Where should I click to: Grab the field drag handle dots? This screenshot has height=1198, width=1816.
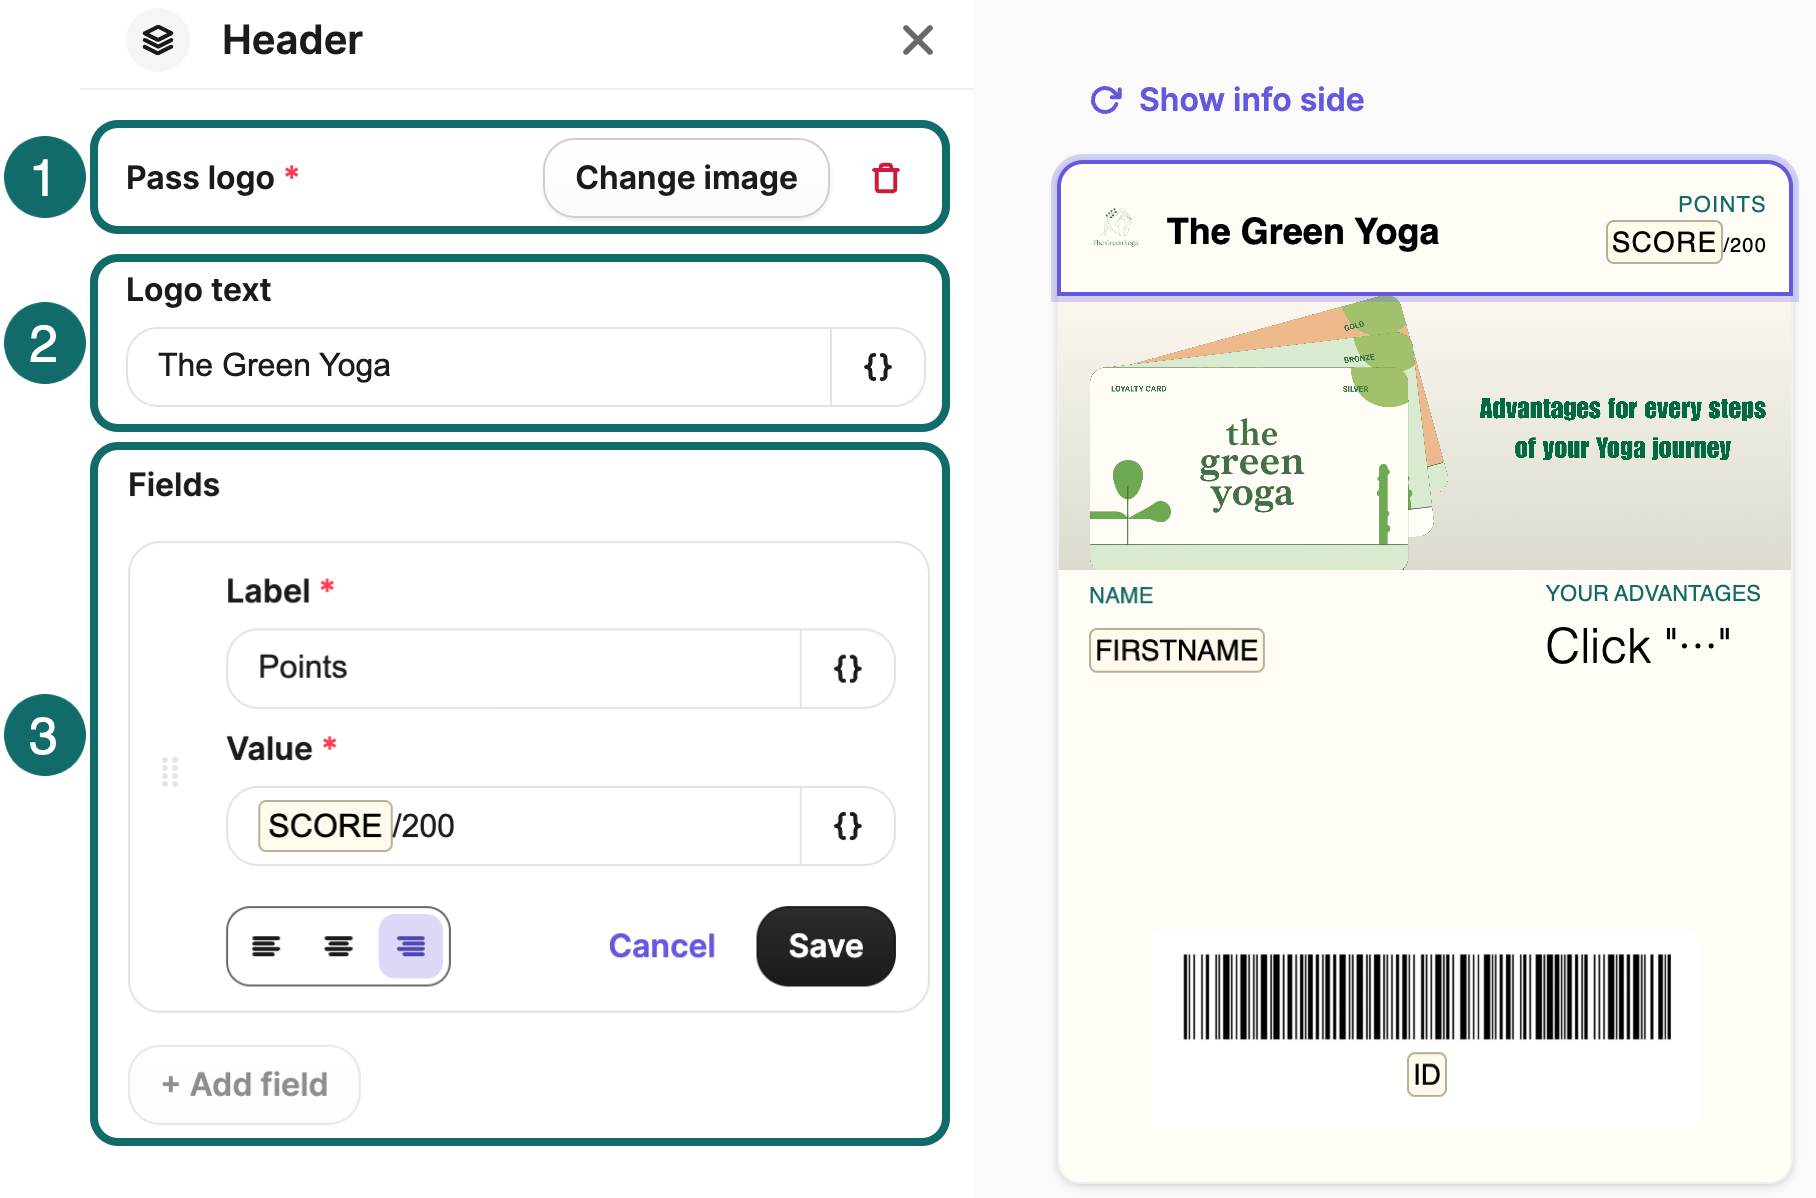[x=170, y=772]
